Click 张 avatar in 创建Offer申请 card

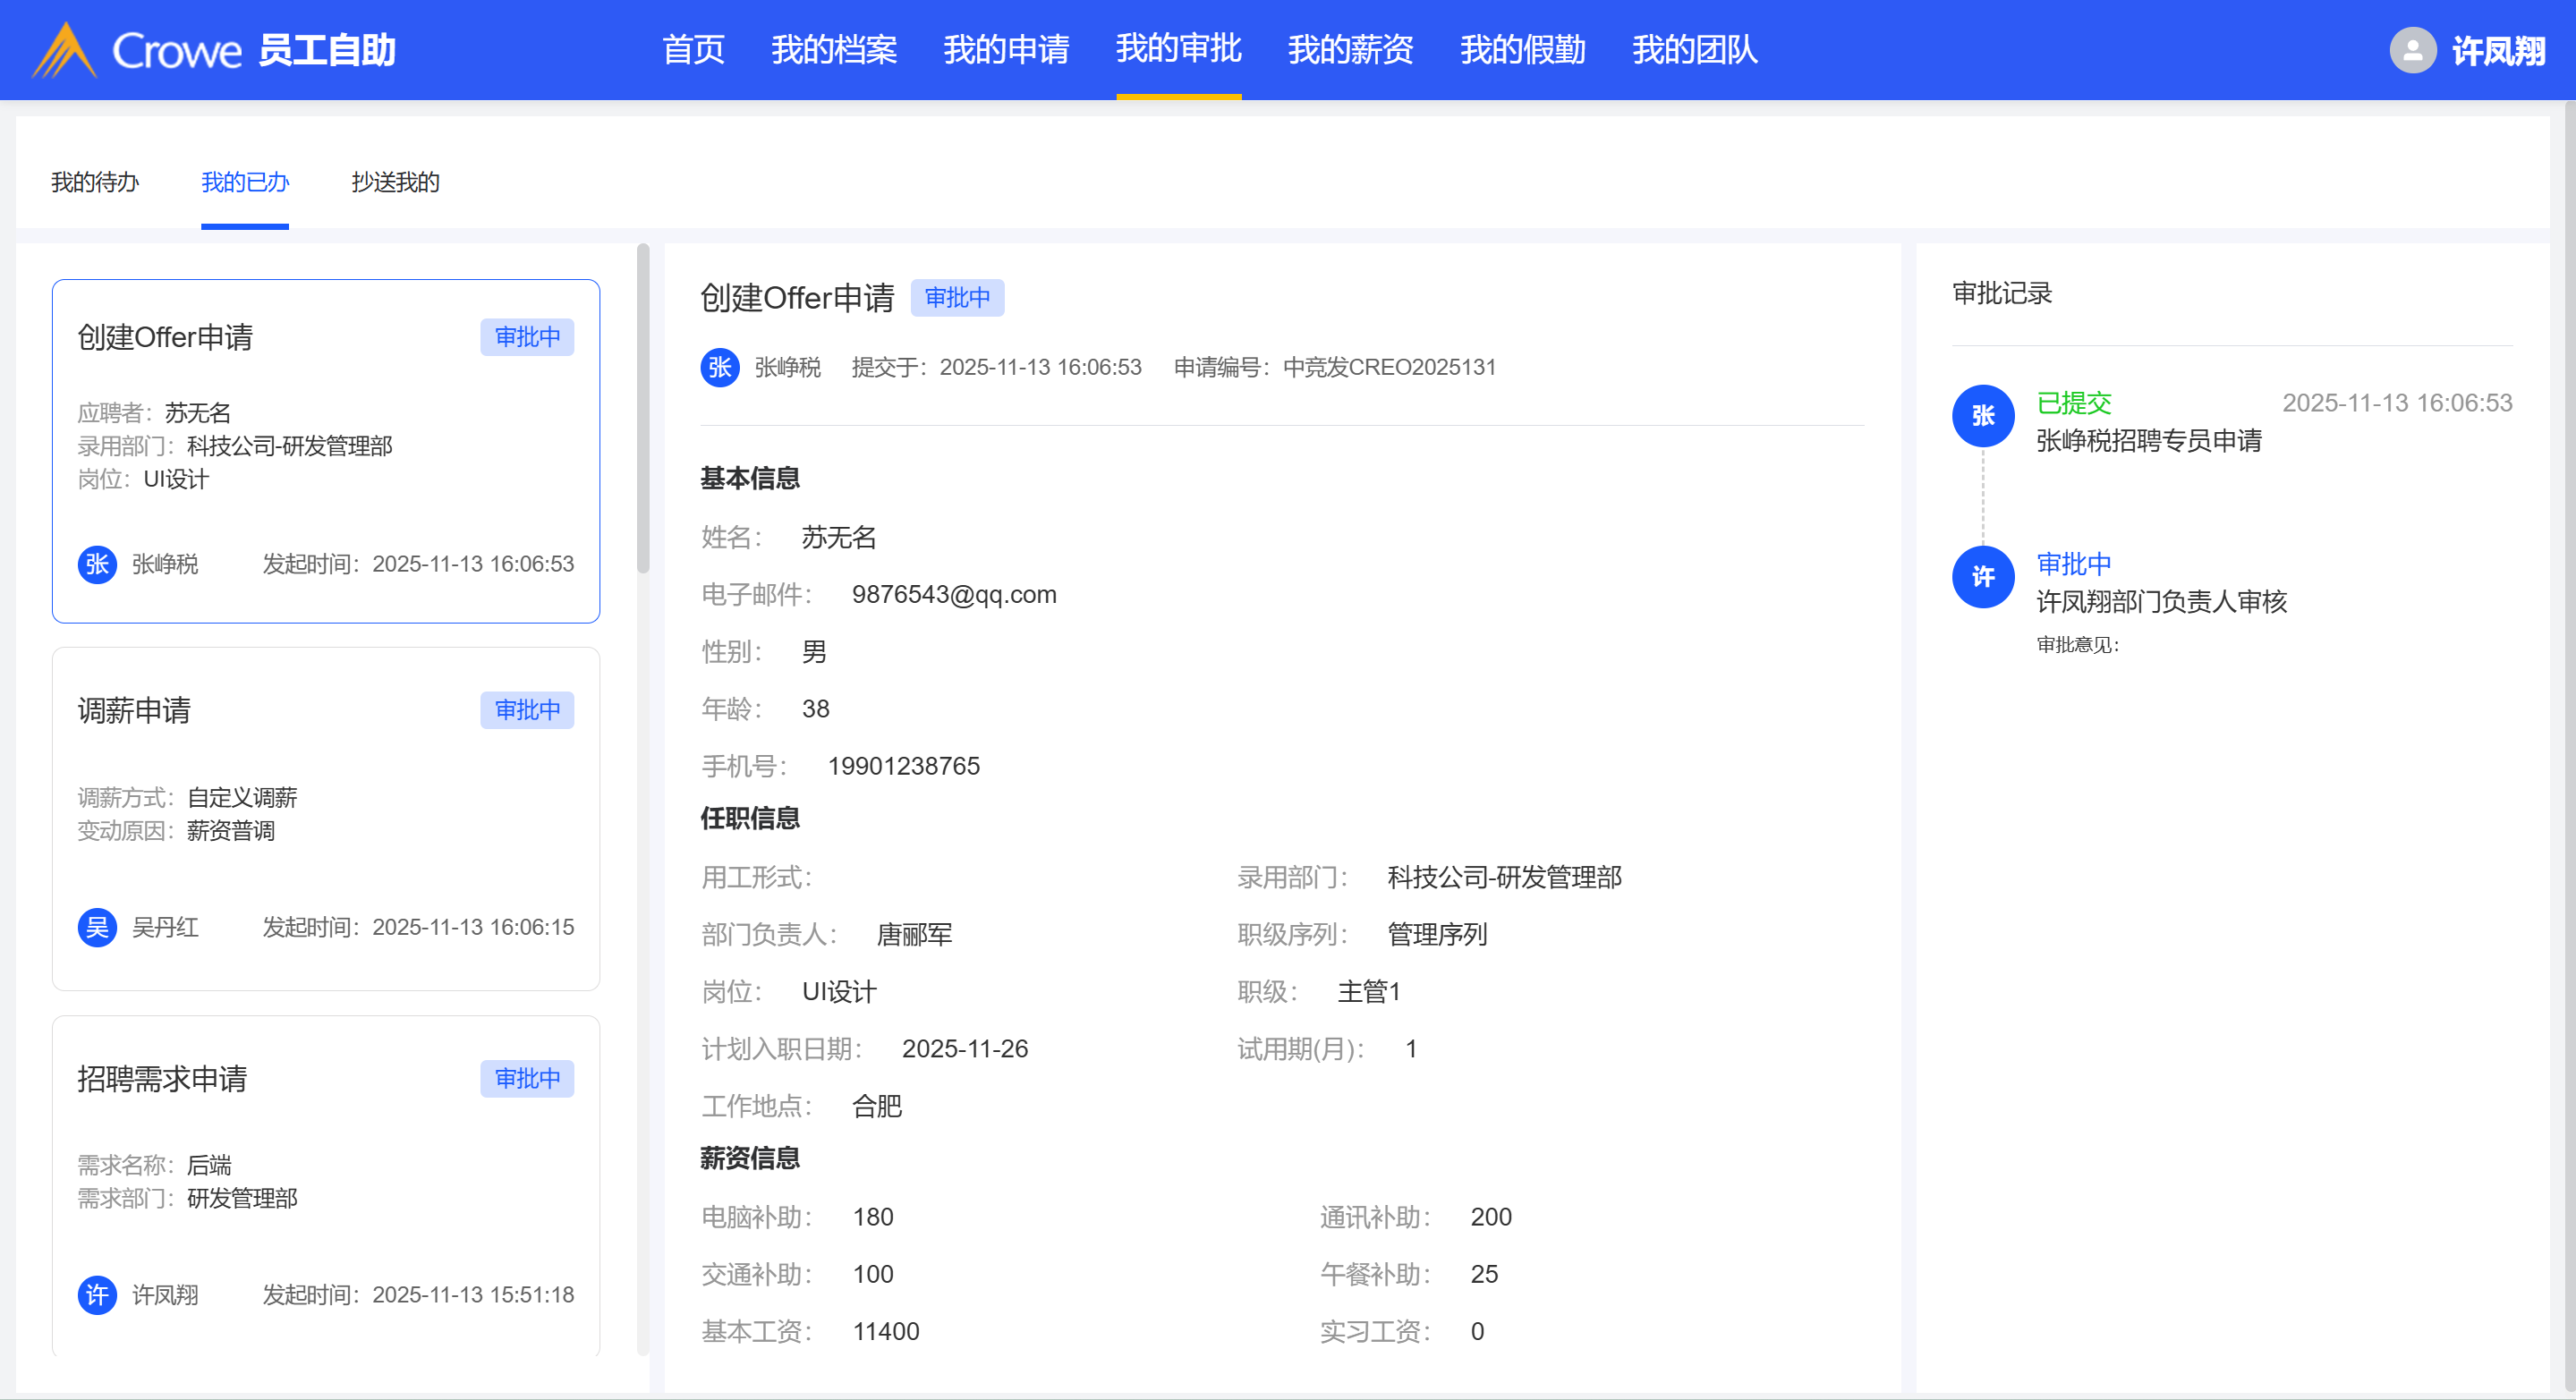point(97,564)
